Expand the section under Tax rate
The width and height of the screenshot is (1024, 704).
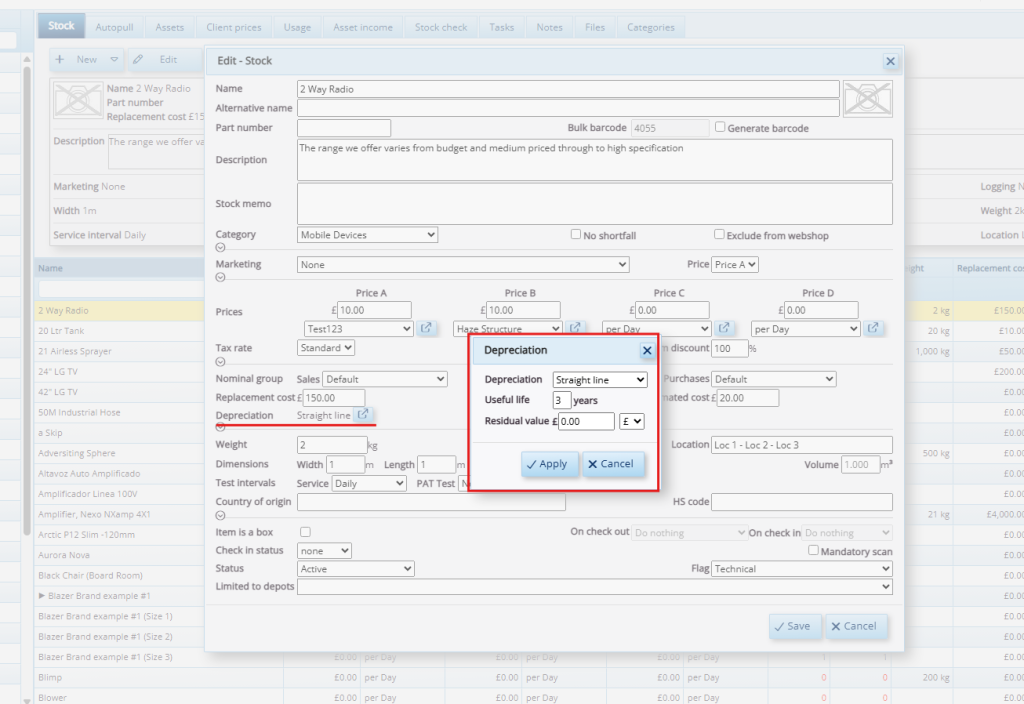coord(220,362)
